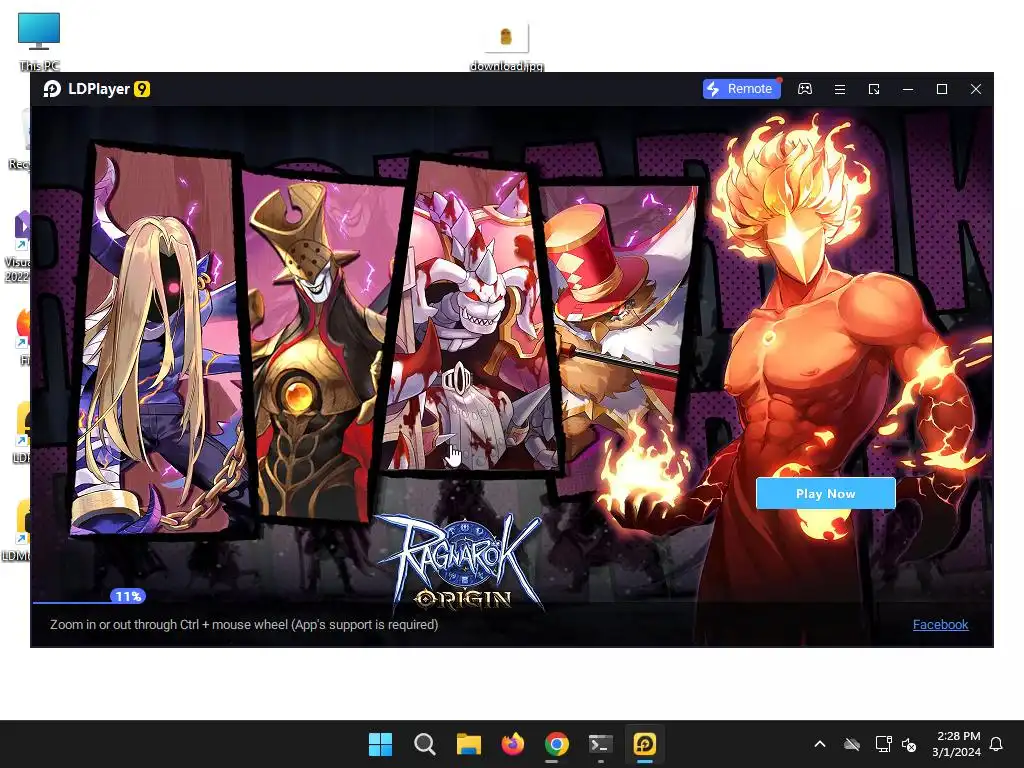Click the LDPlayer 9 version badge

(x=142, y=89)
